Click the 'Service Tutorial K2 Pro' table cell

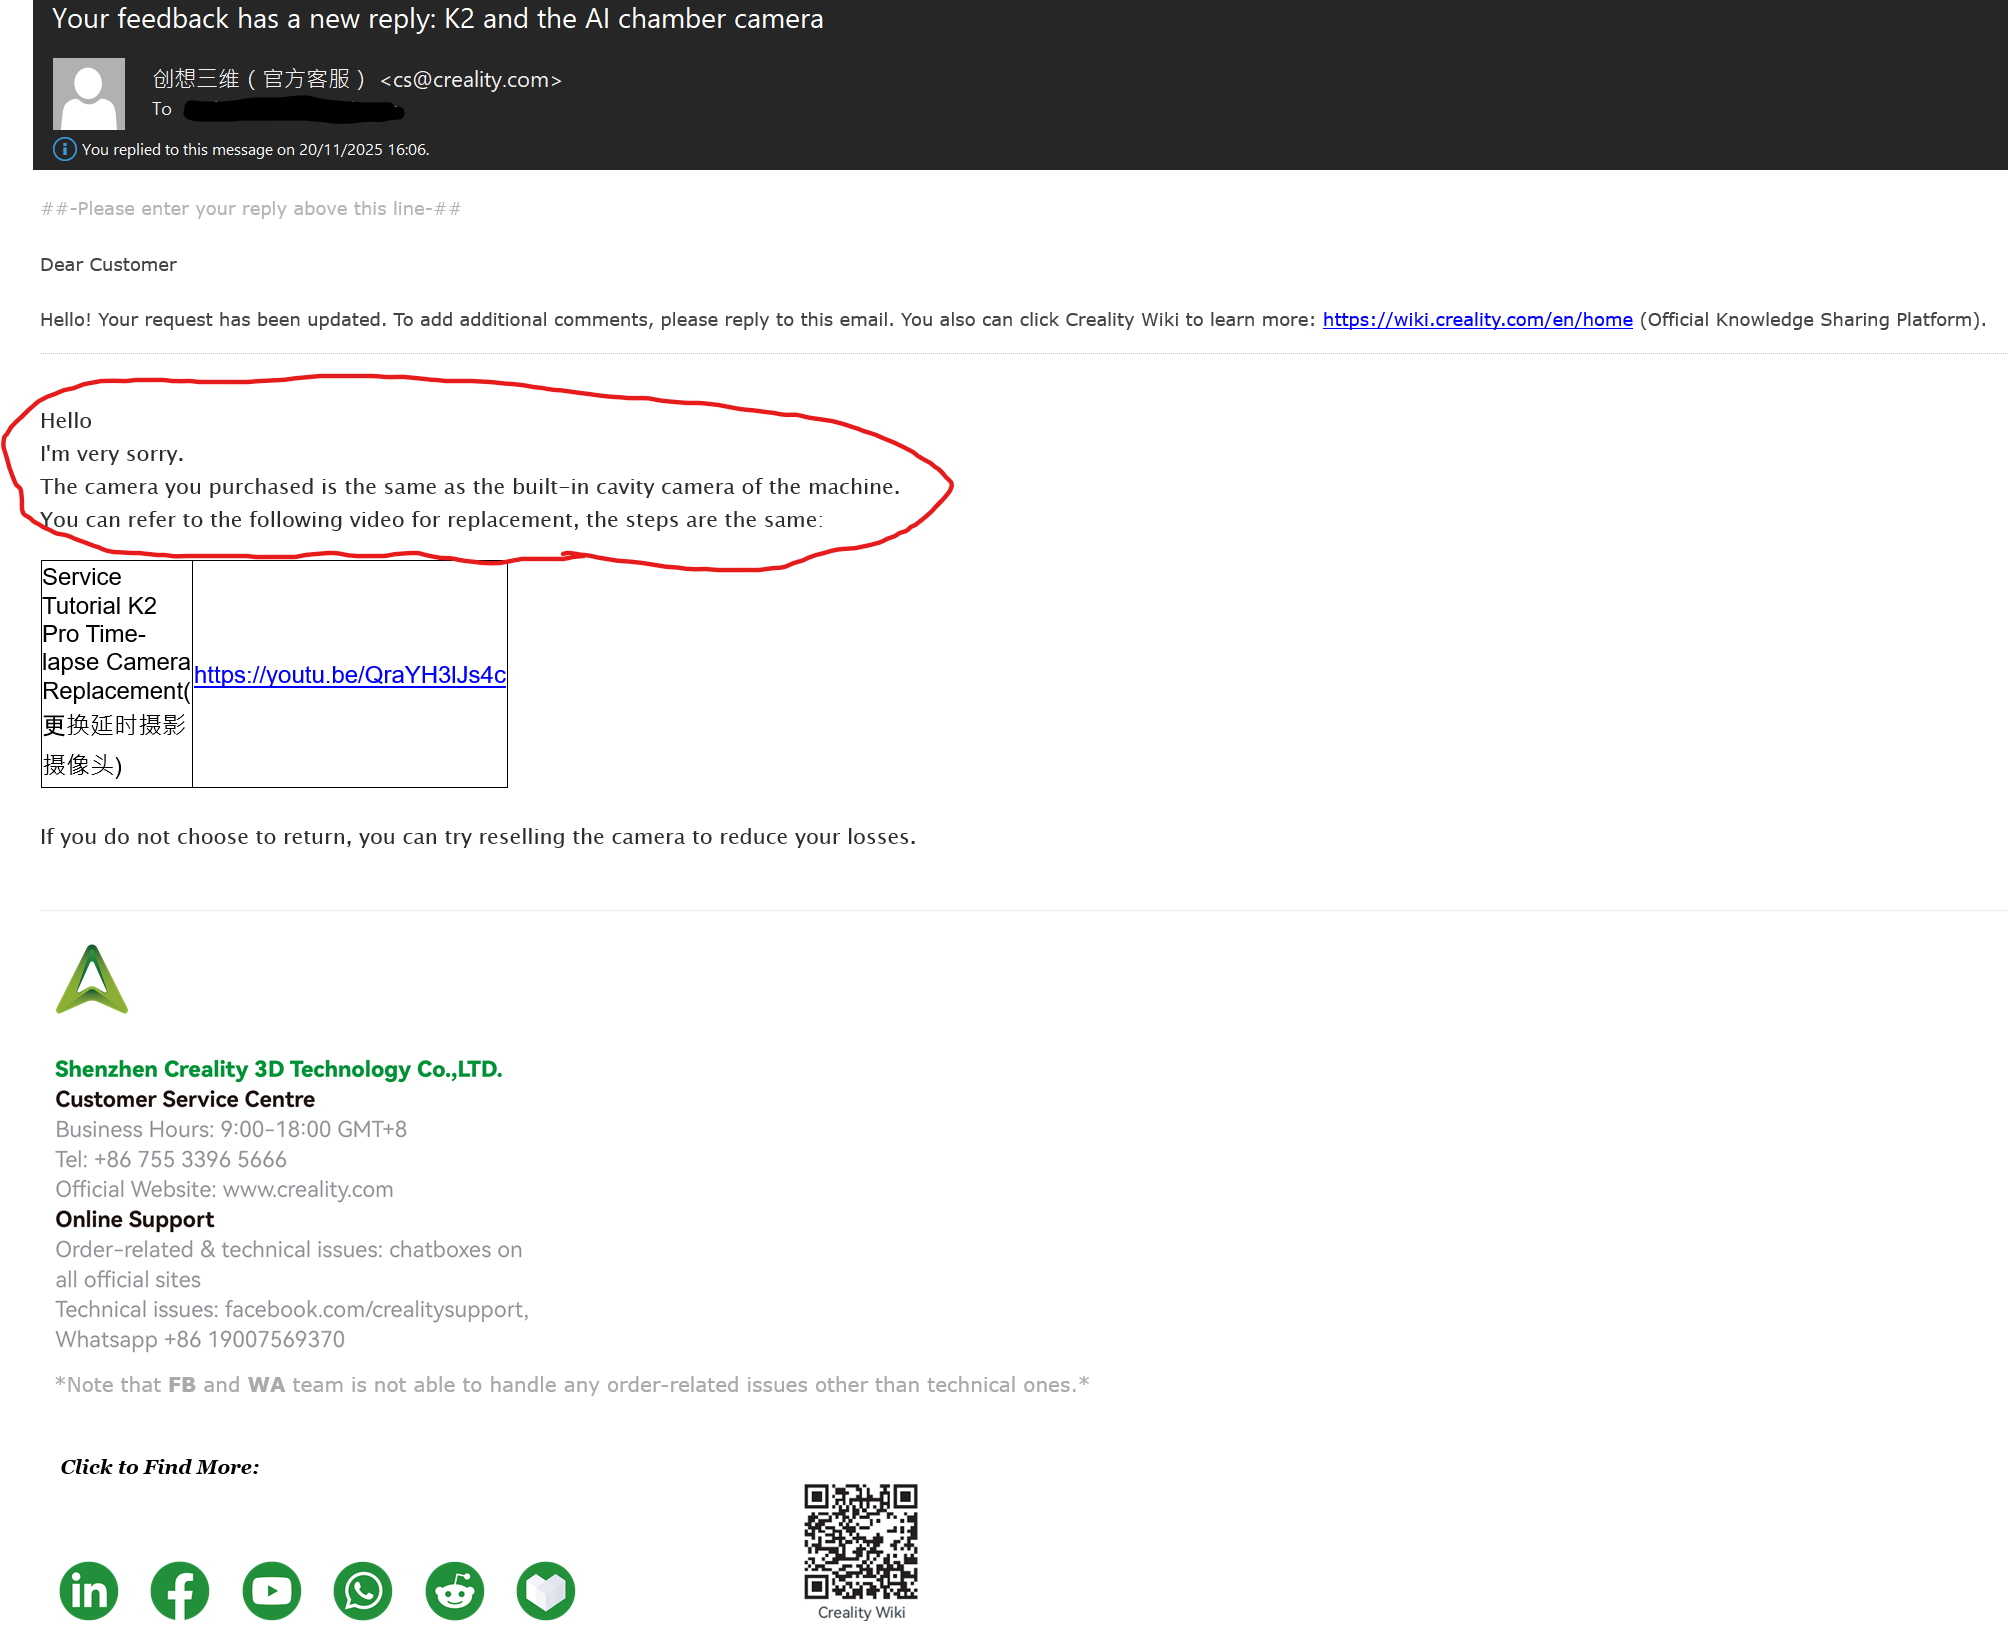point(116,672)
